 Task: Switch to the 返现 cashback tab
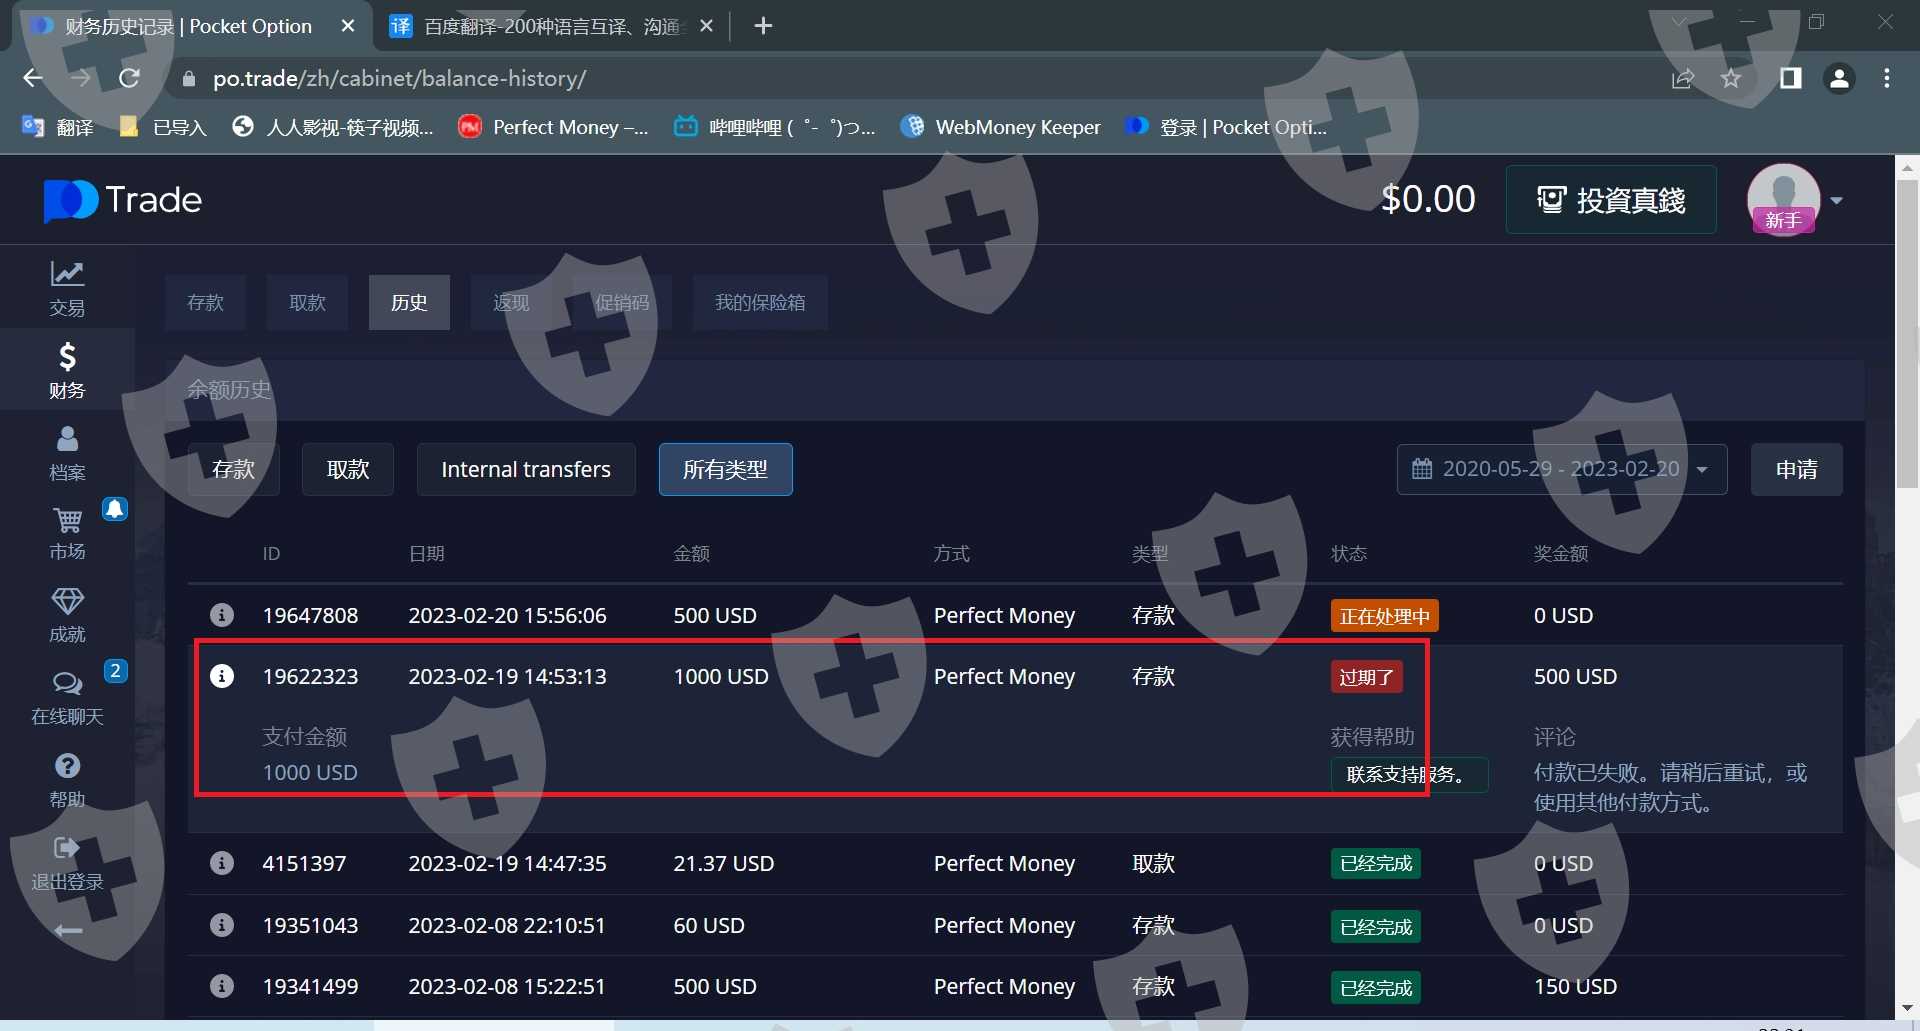511,302
